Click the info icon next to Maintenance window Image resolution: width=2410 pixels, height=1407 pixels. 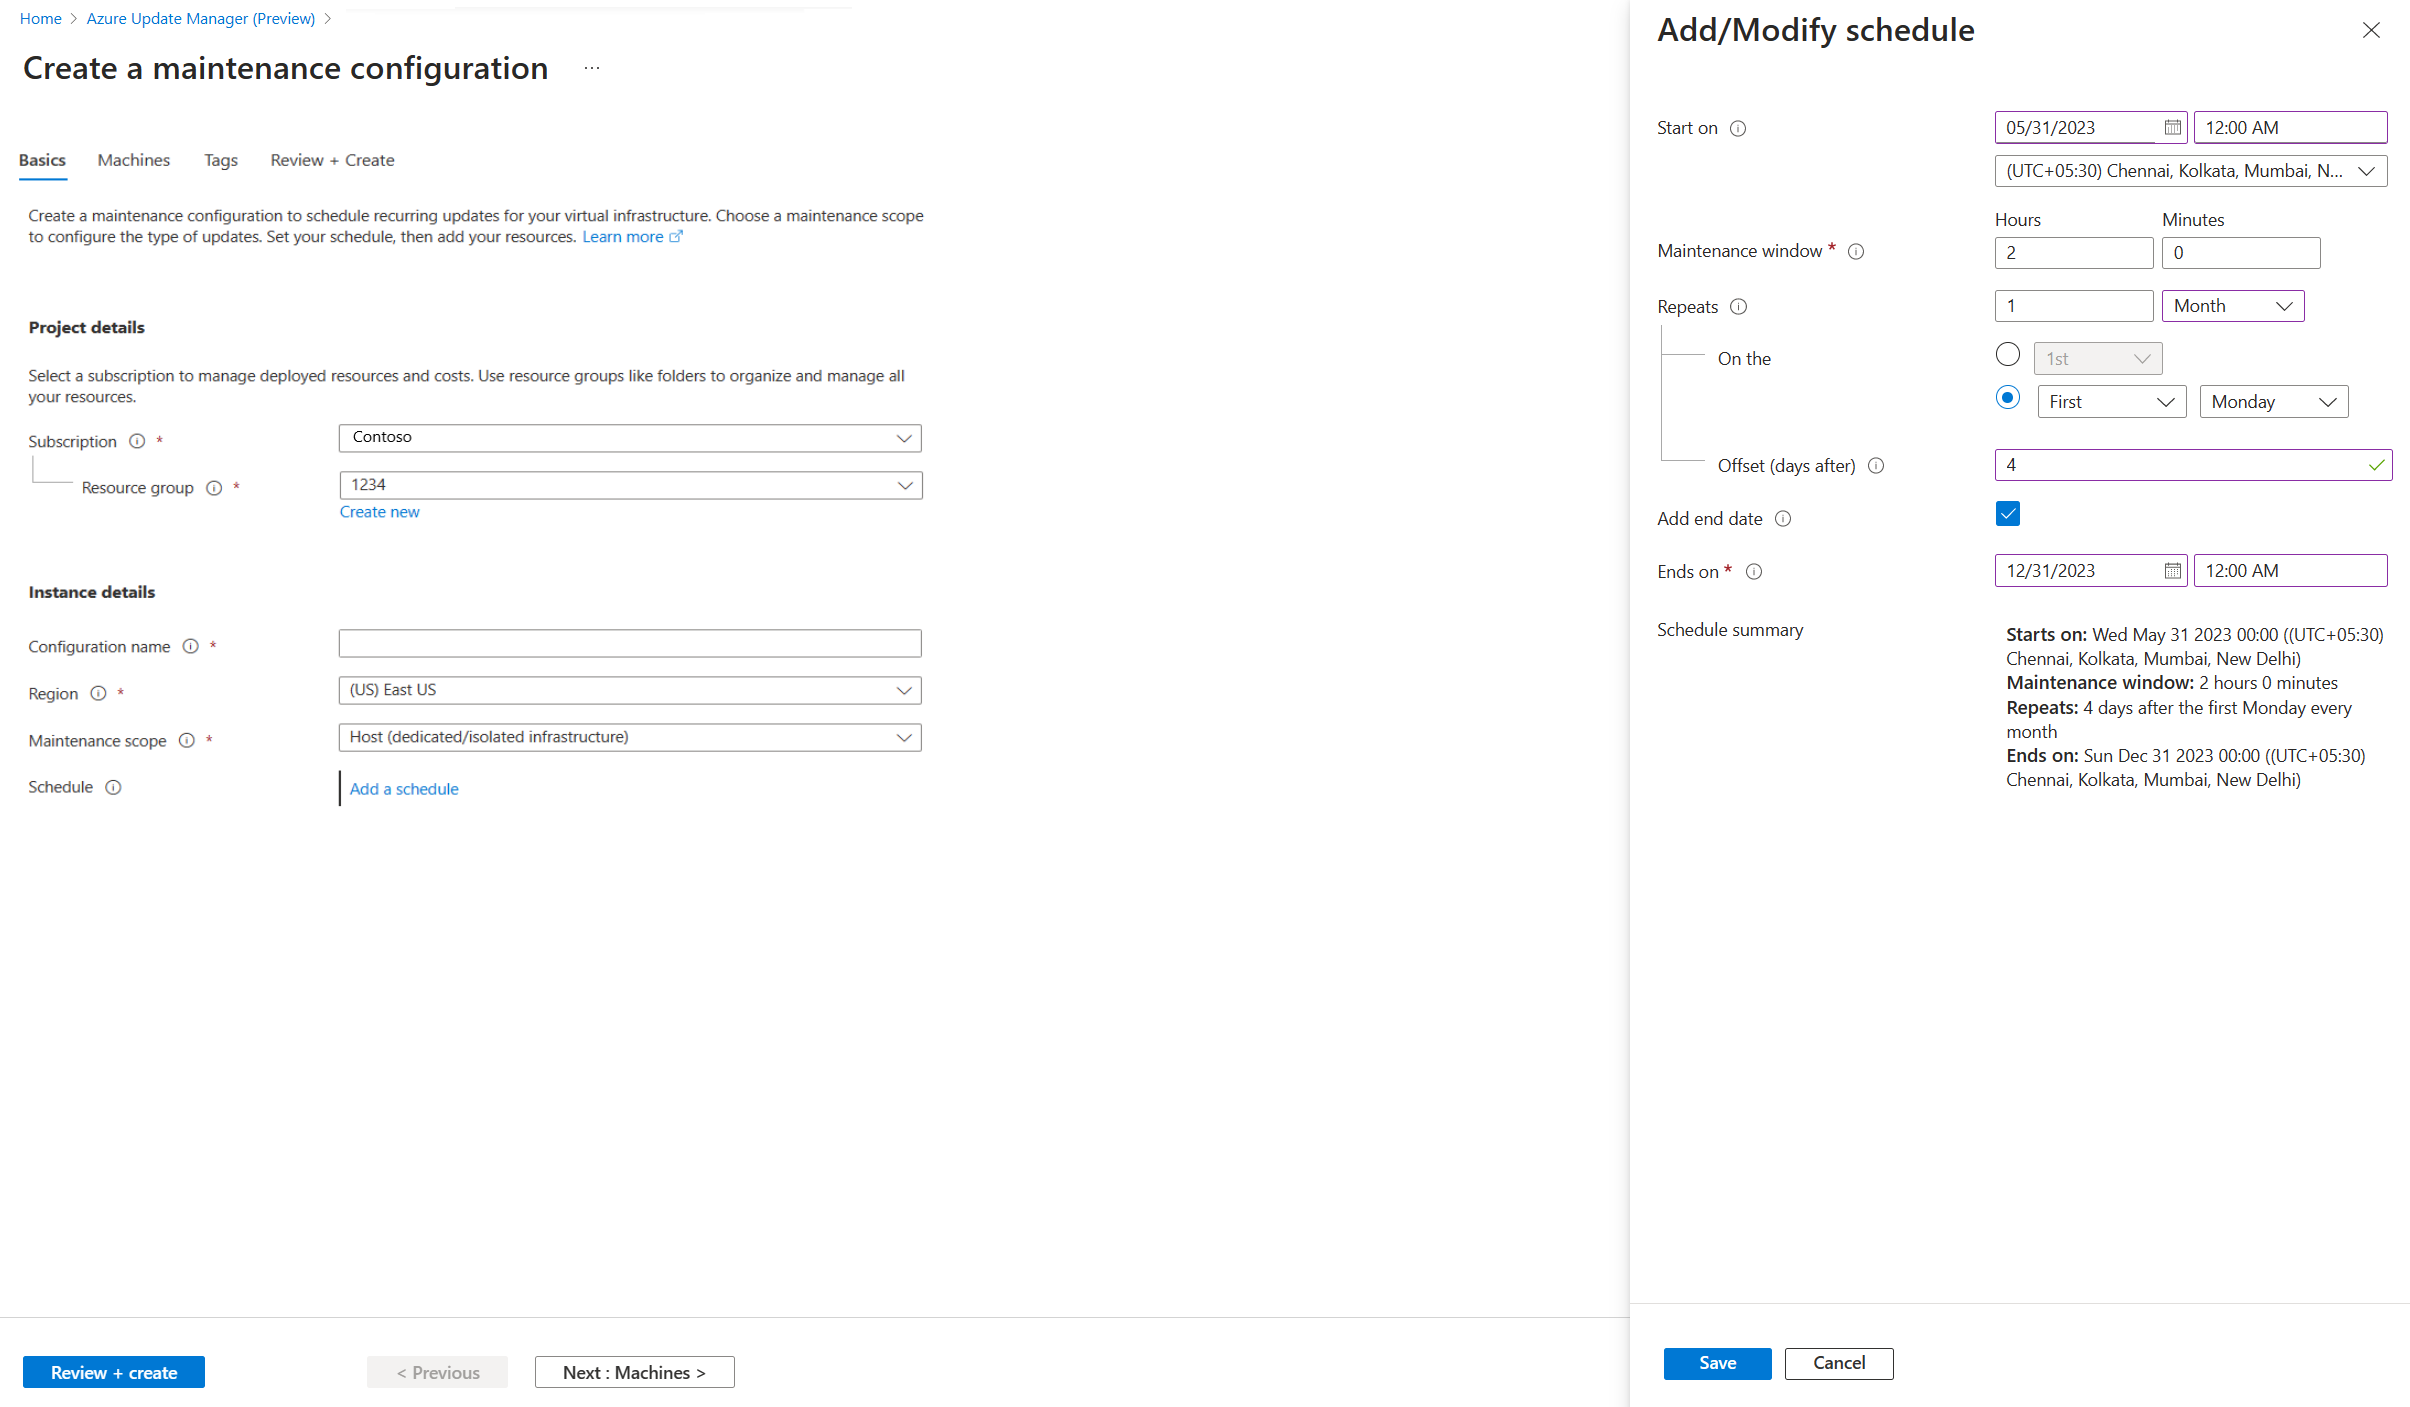pyautogui.click(x=1857, y=251)
